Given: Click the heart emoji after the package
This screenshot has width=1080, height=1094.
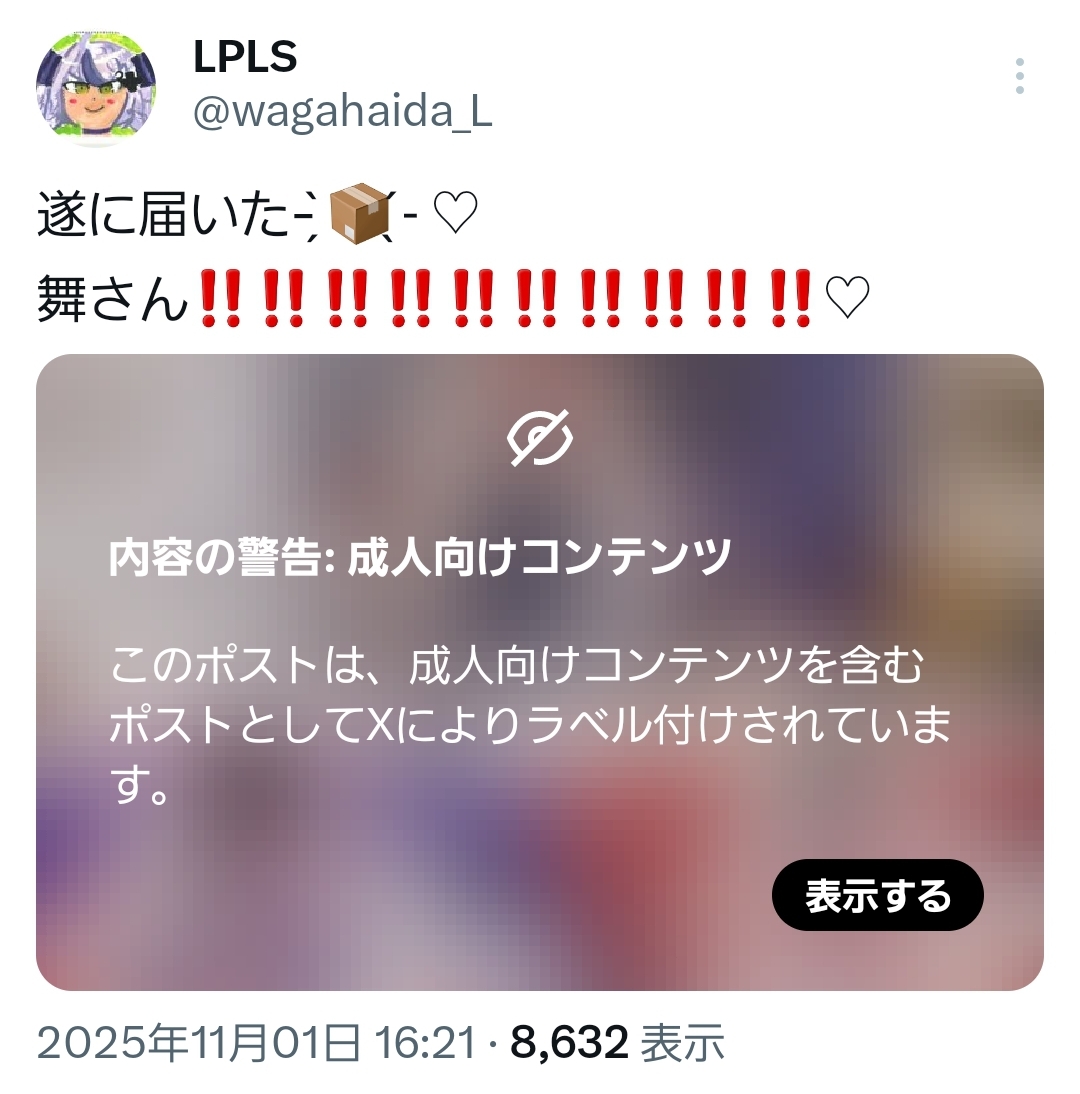Looking at the screenshot, I should (x=456, y=213).
